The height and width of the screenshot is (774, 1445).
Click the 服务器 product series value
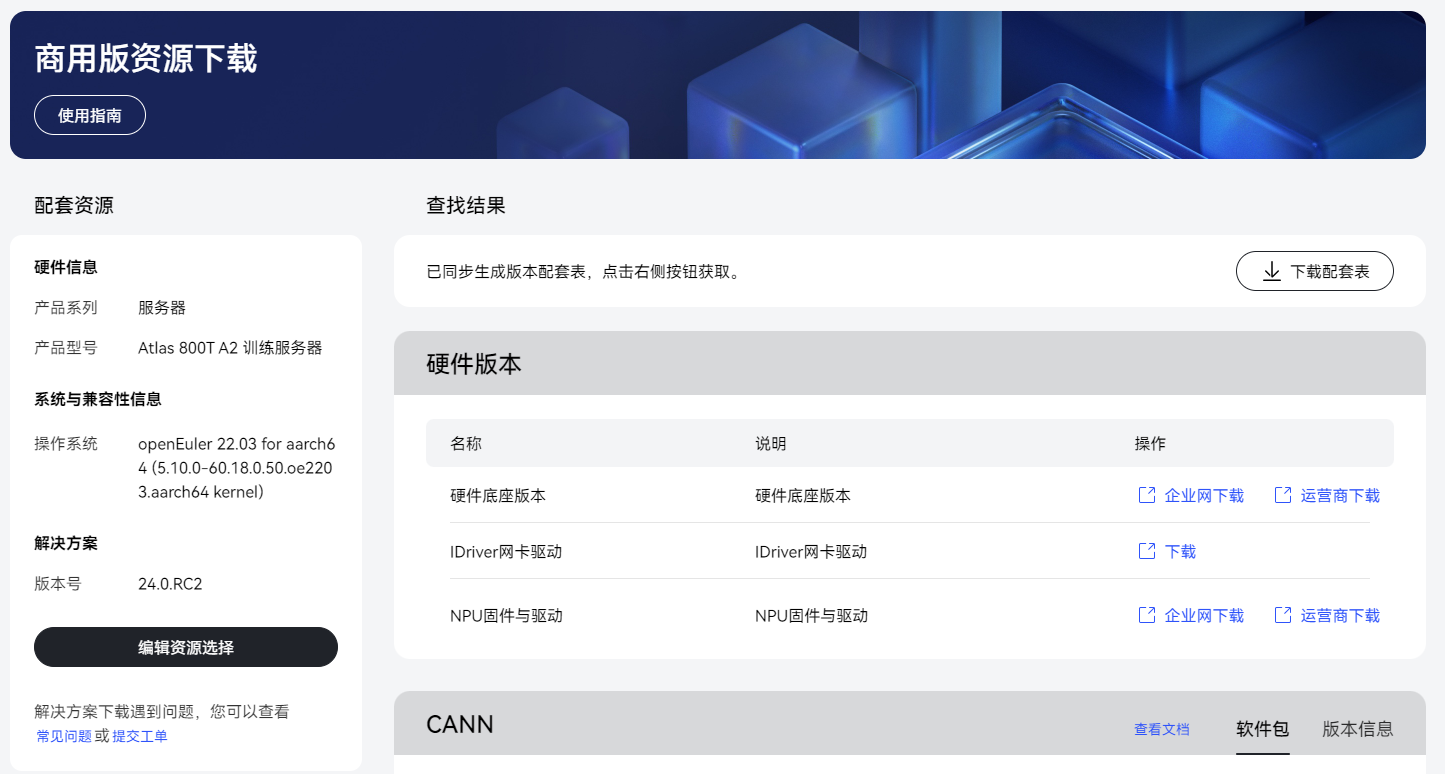(162, 307)
